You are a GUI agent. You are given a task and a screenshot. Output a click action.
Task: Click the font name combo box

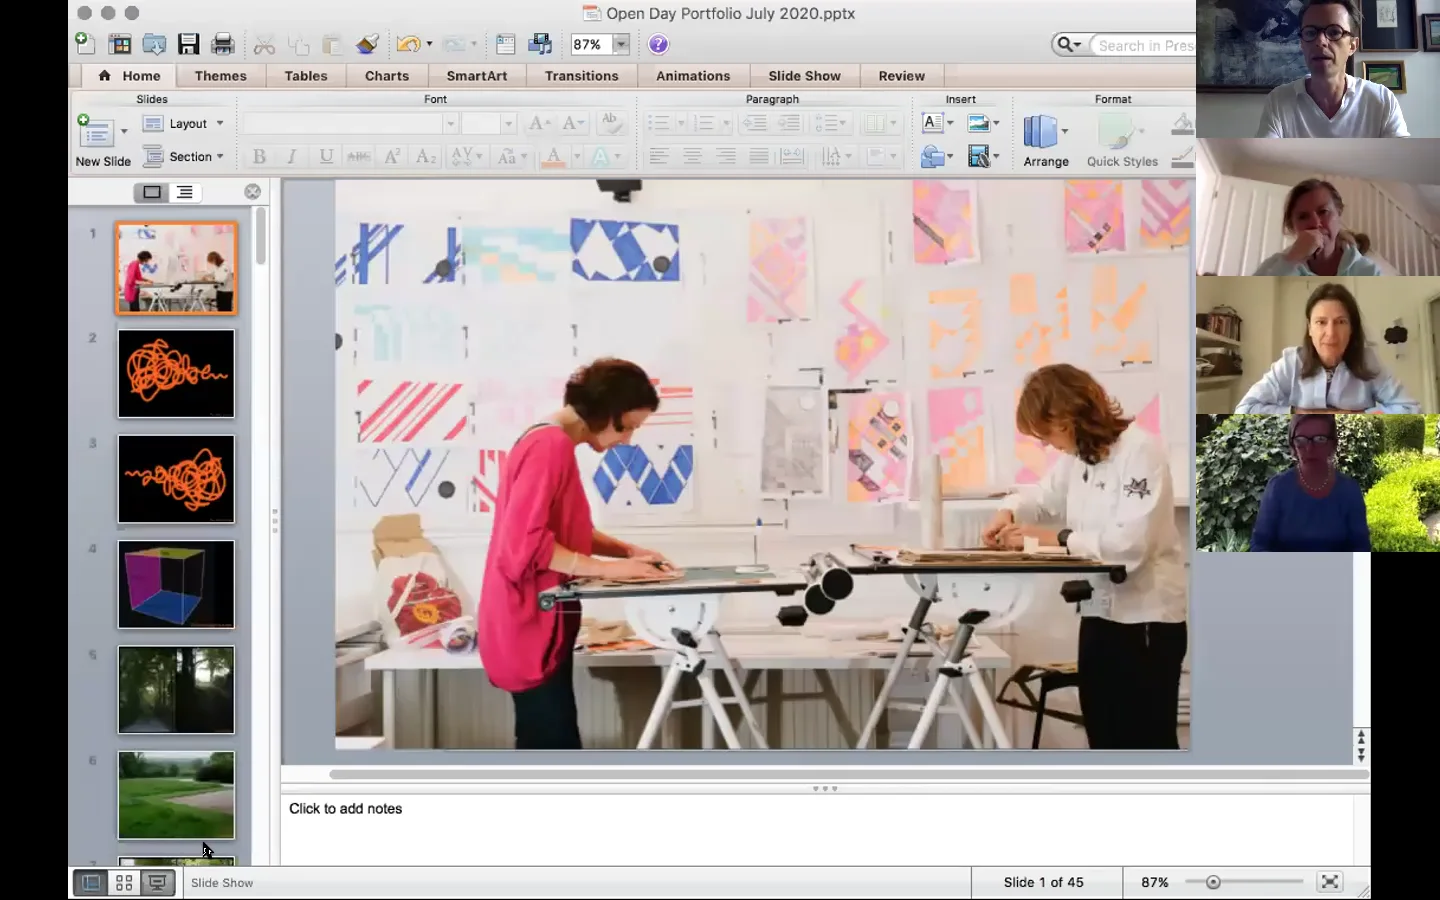click(350, 124)
